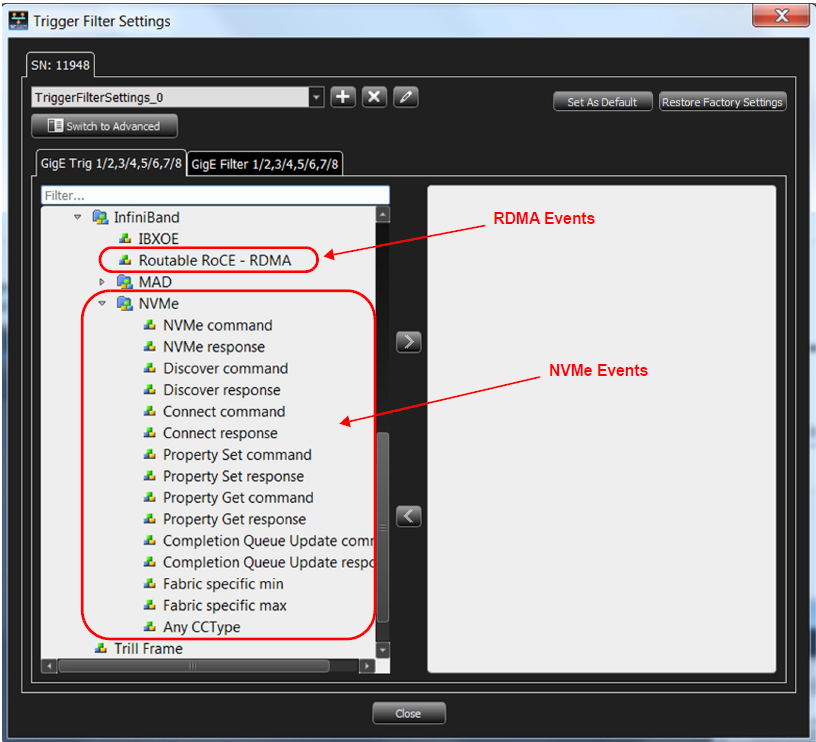The width and height of the screenshot is (816, 742).
Task: Expand the MAD folder node
Action: 102,282
